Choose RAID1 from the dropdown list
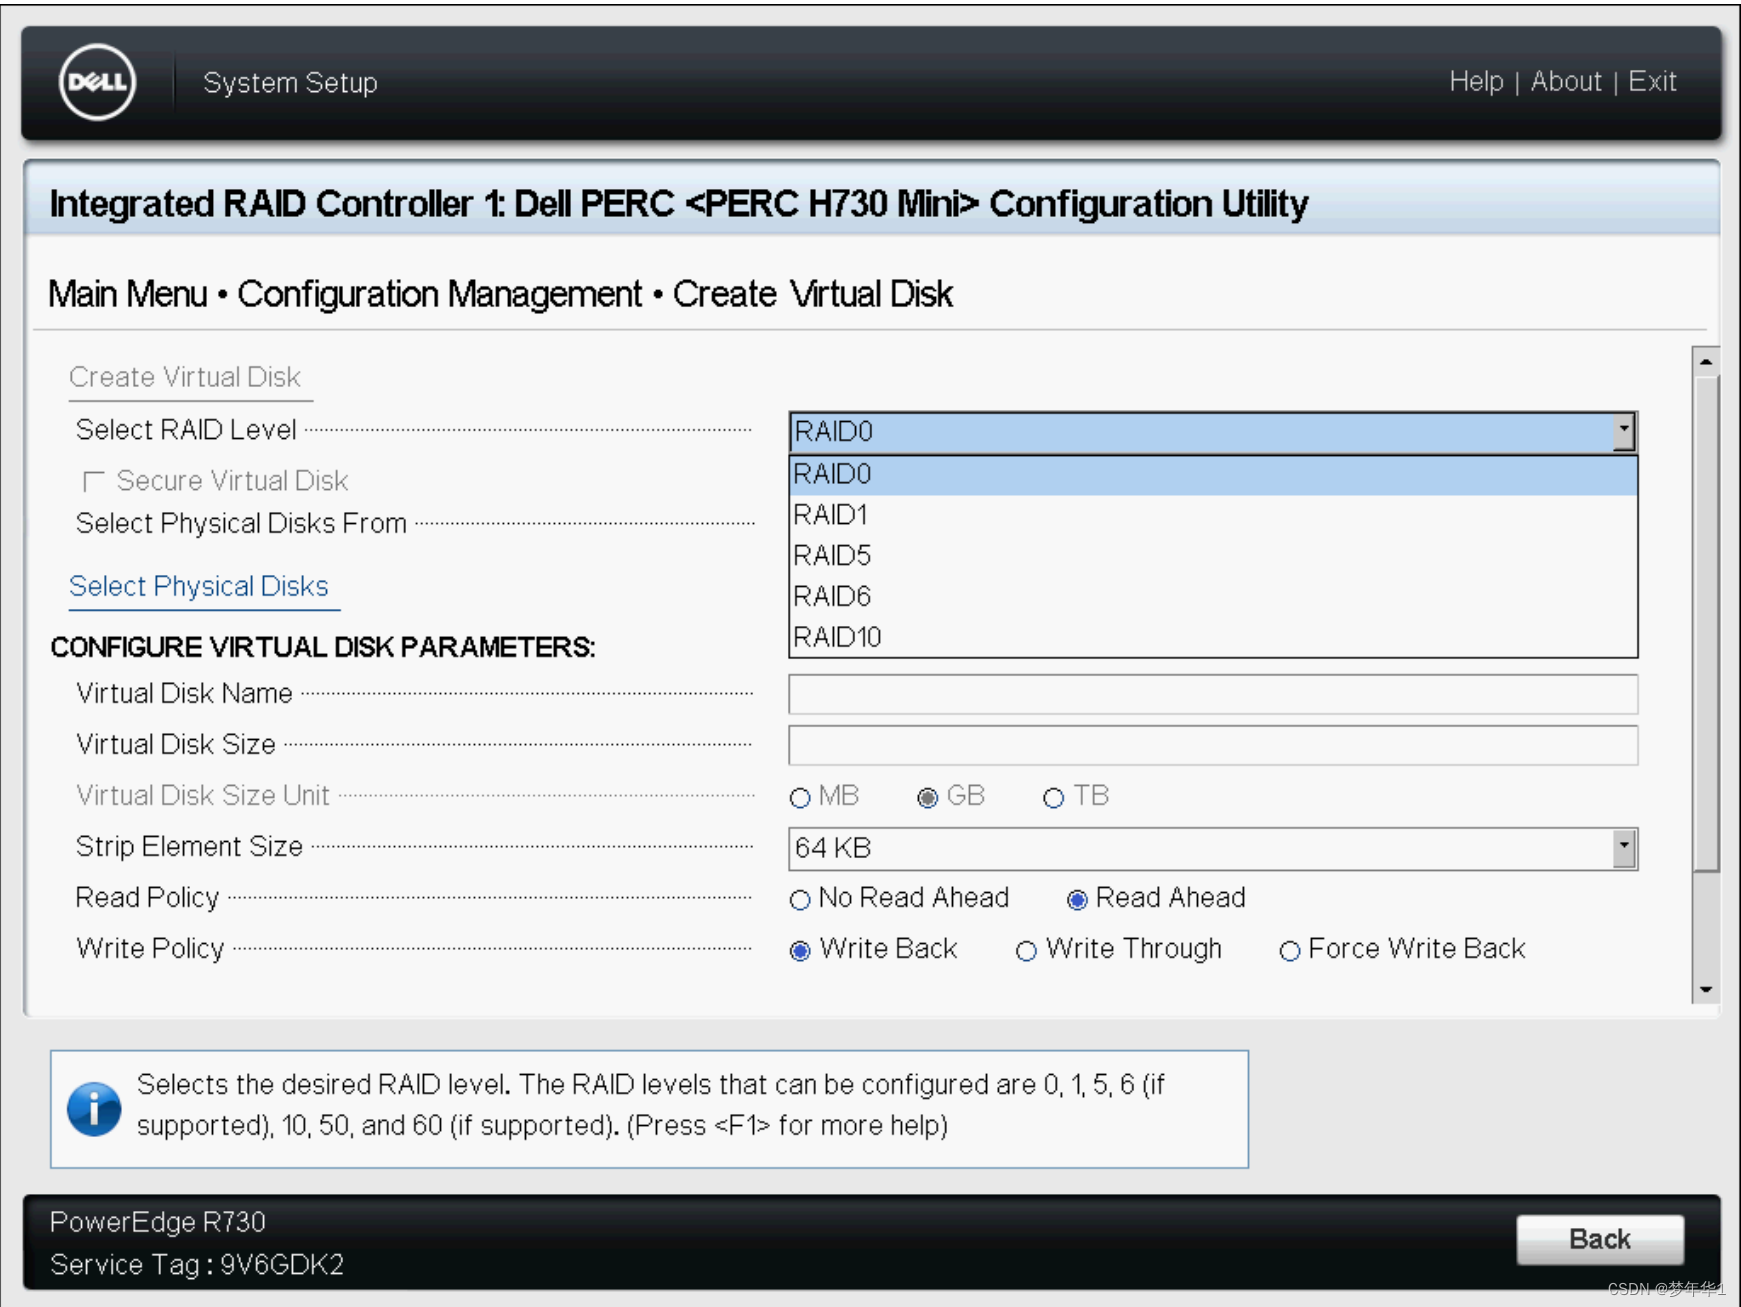The height and width of the screenshot is (1307, 1741). tap(1213, 515)
